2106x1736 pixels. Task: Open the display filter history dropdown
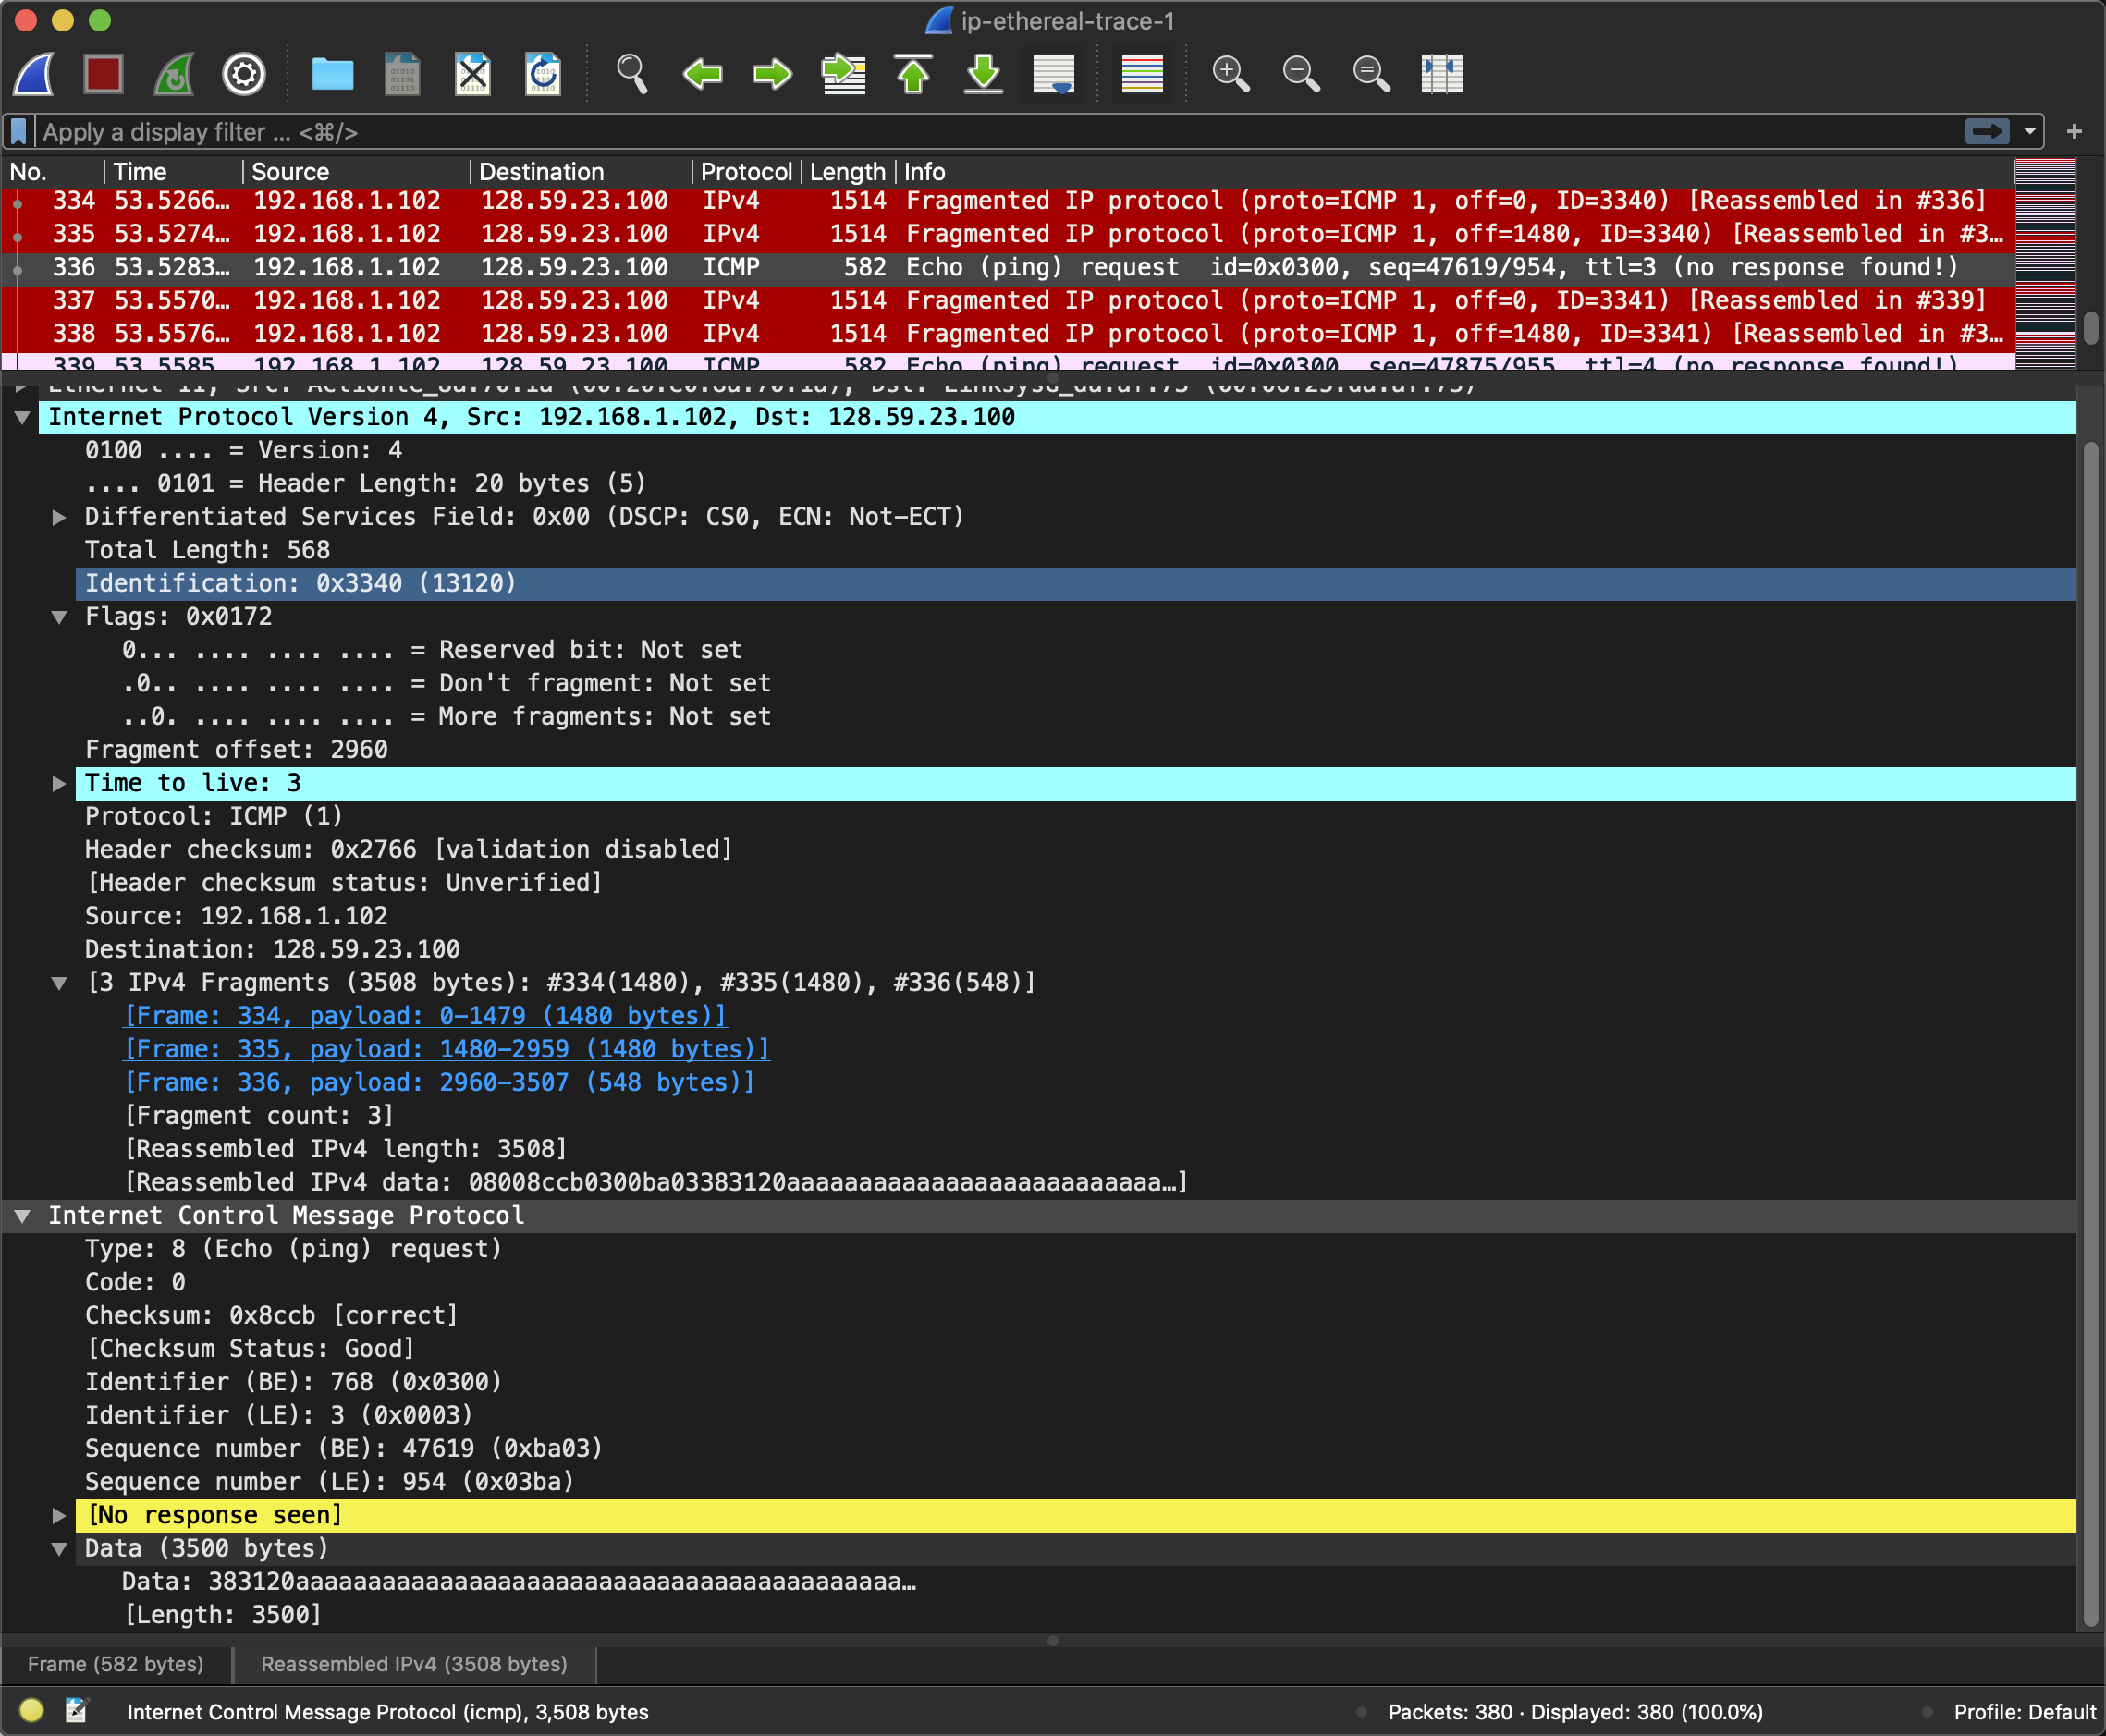pyautogui.click(x=2030, y=132)
